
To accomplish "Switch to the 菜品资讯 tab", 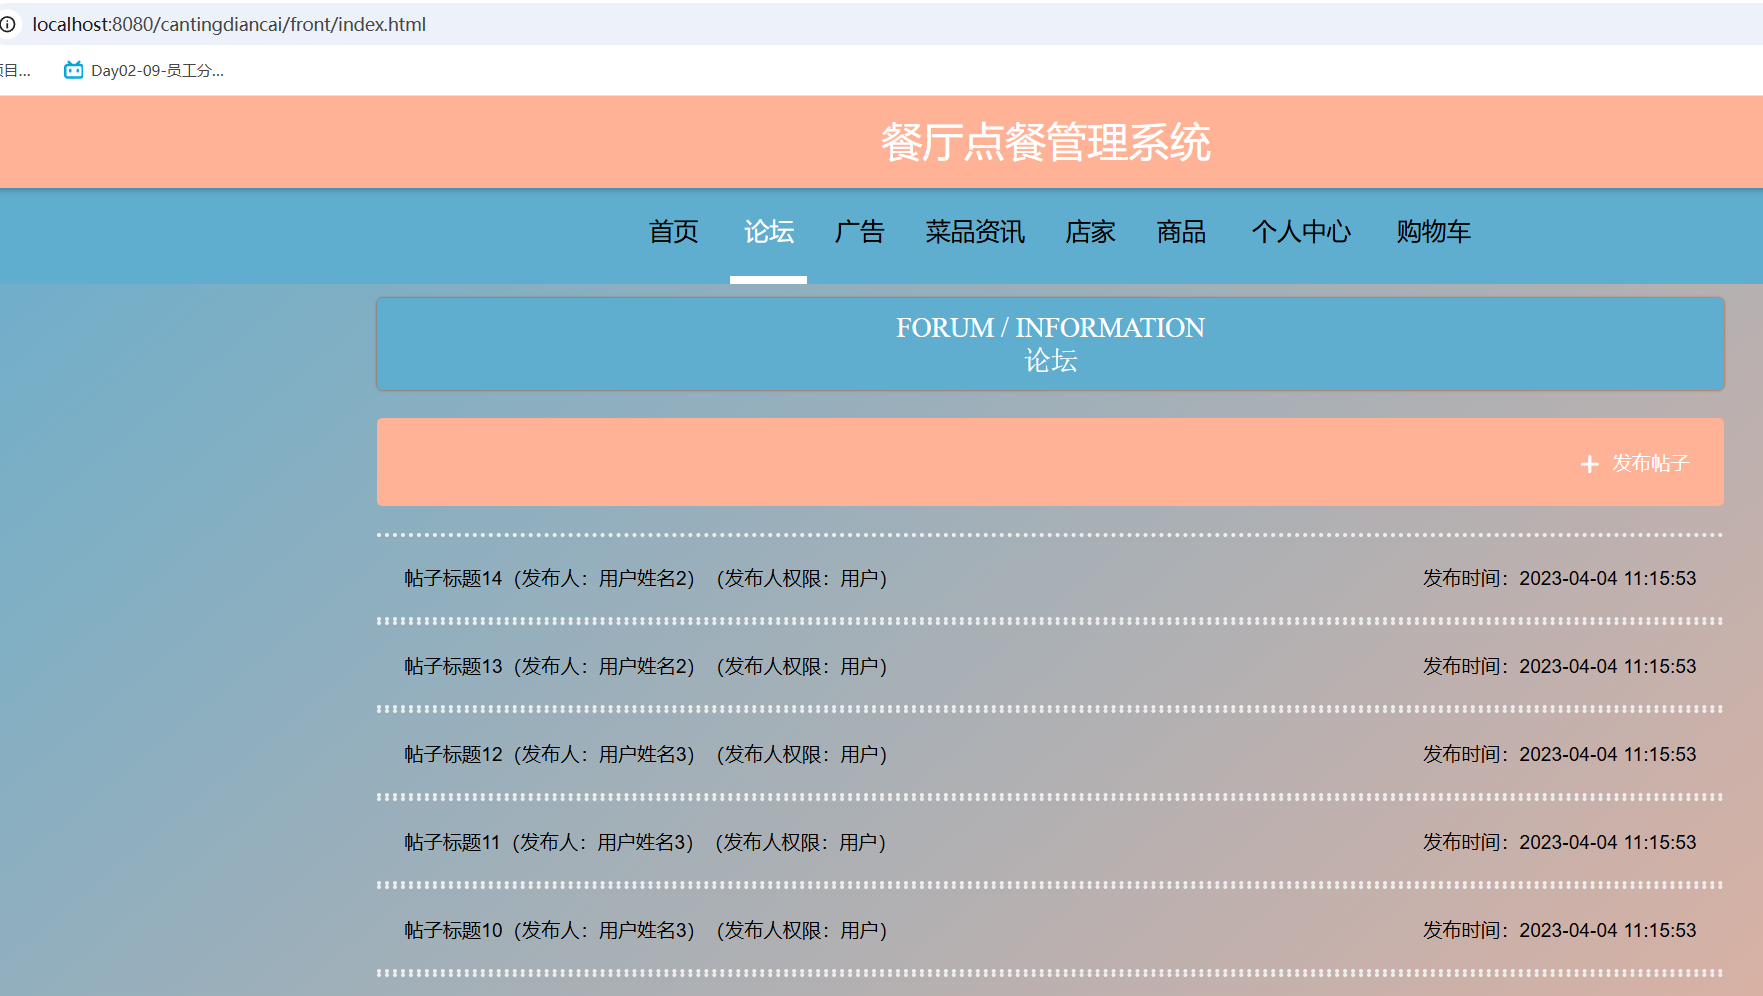I will click(974, 232).
